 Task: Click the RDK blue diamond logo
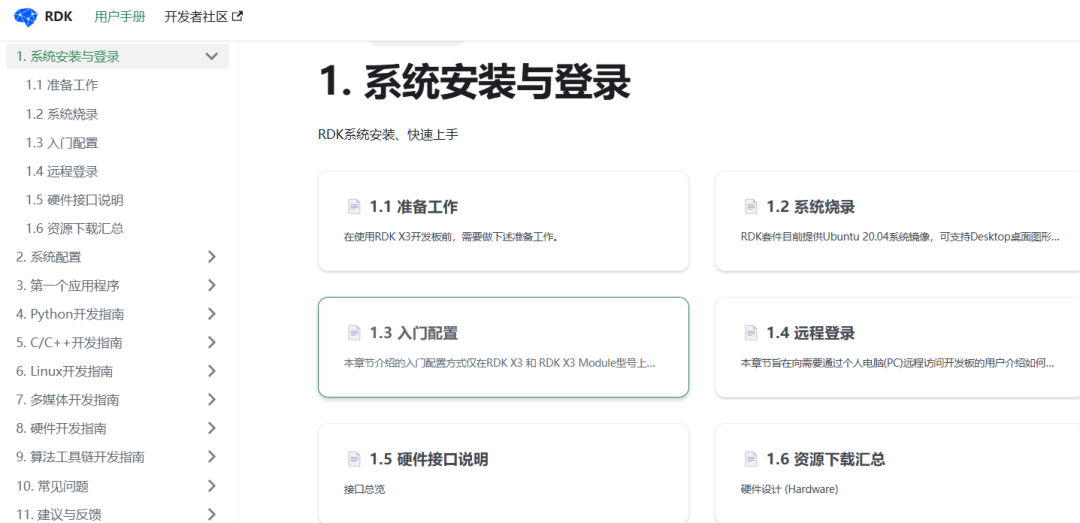tap(25, 17)
